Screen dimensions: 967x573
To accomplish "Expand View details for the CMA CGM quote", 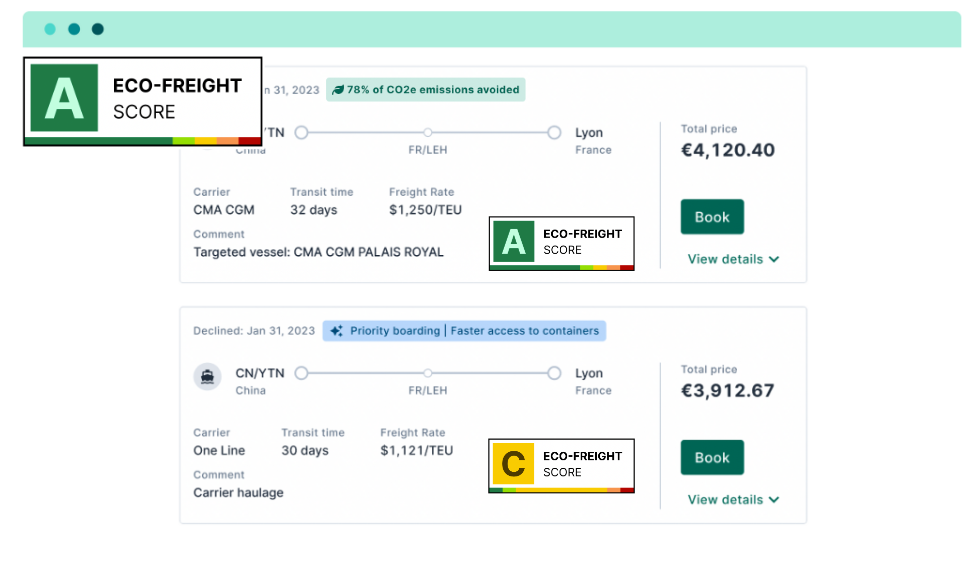I will coord(733,259).
